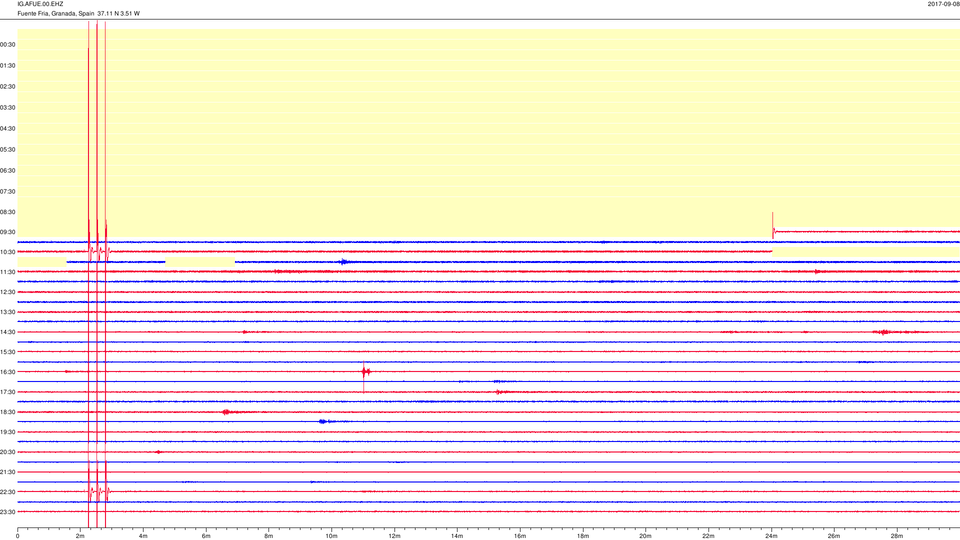960x540 pixels.
Task: Click the 12m tick label on minute axis
Action: tap(394, 536)
